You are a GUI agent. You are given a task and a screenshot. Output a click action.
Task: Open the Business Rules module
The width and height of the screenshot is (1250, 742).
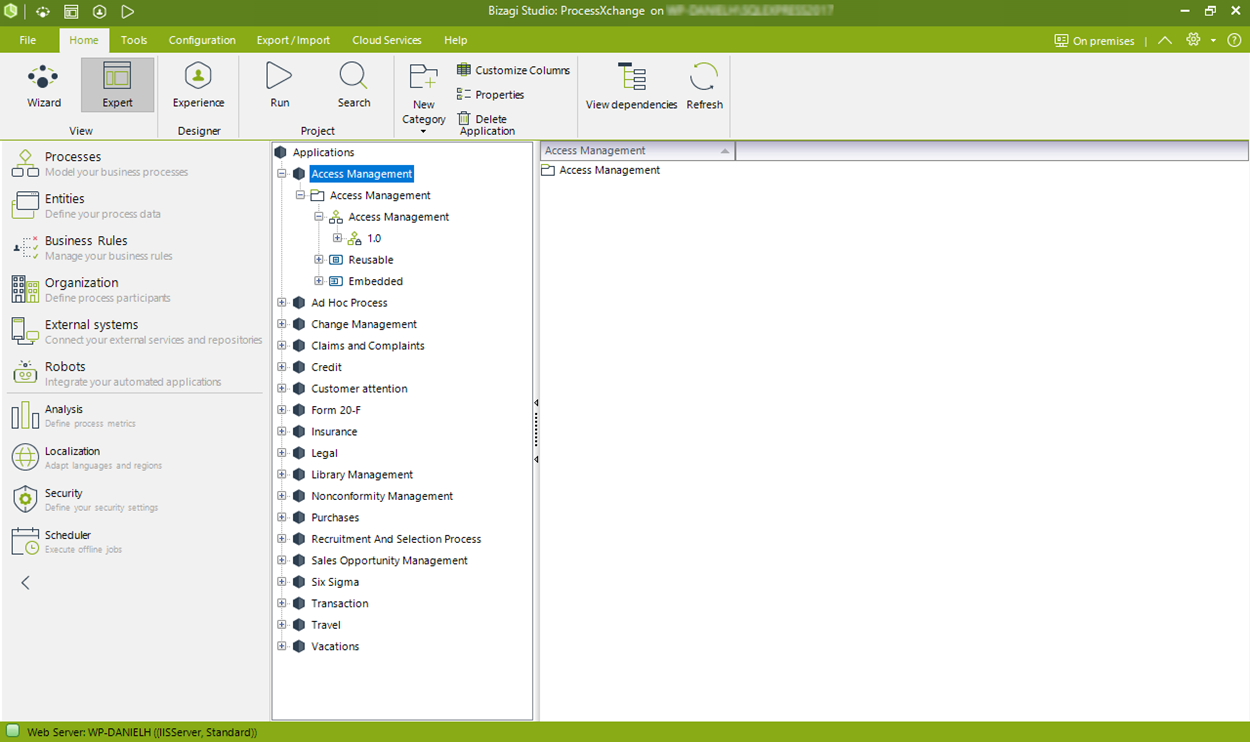coord(136,247)
